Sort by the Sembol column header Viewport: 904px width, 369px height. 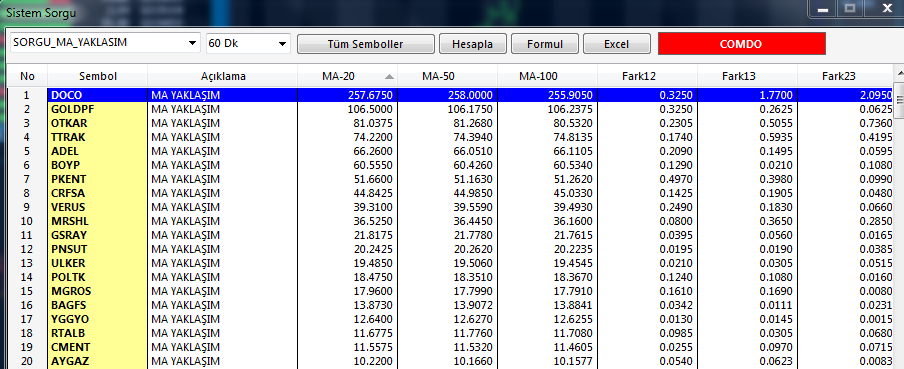click(x=98, y=76)
